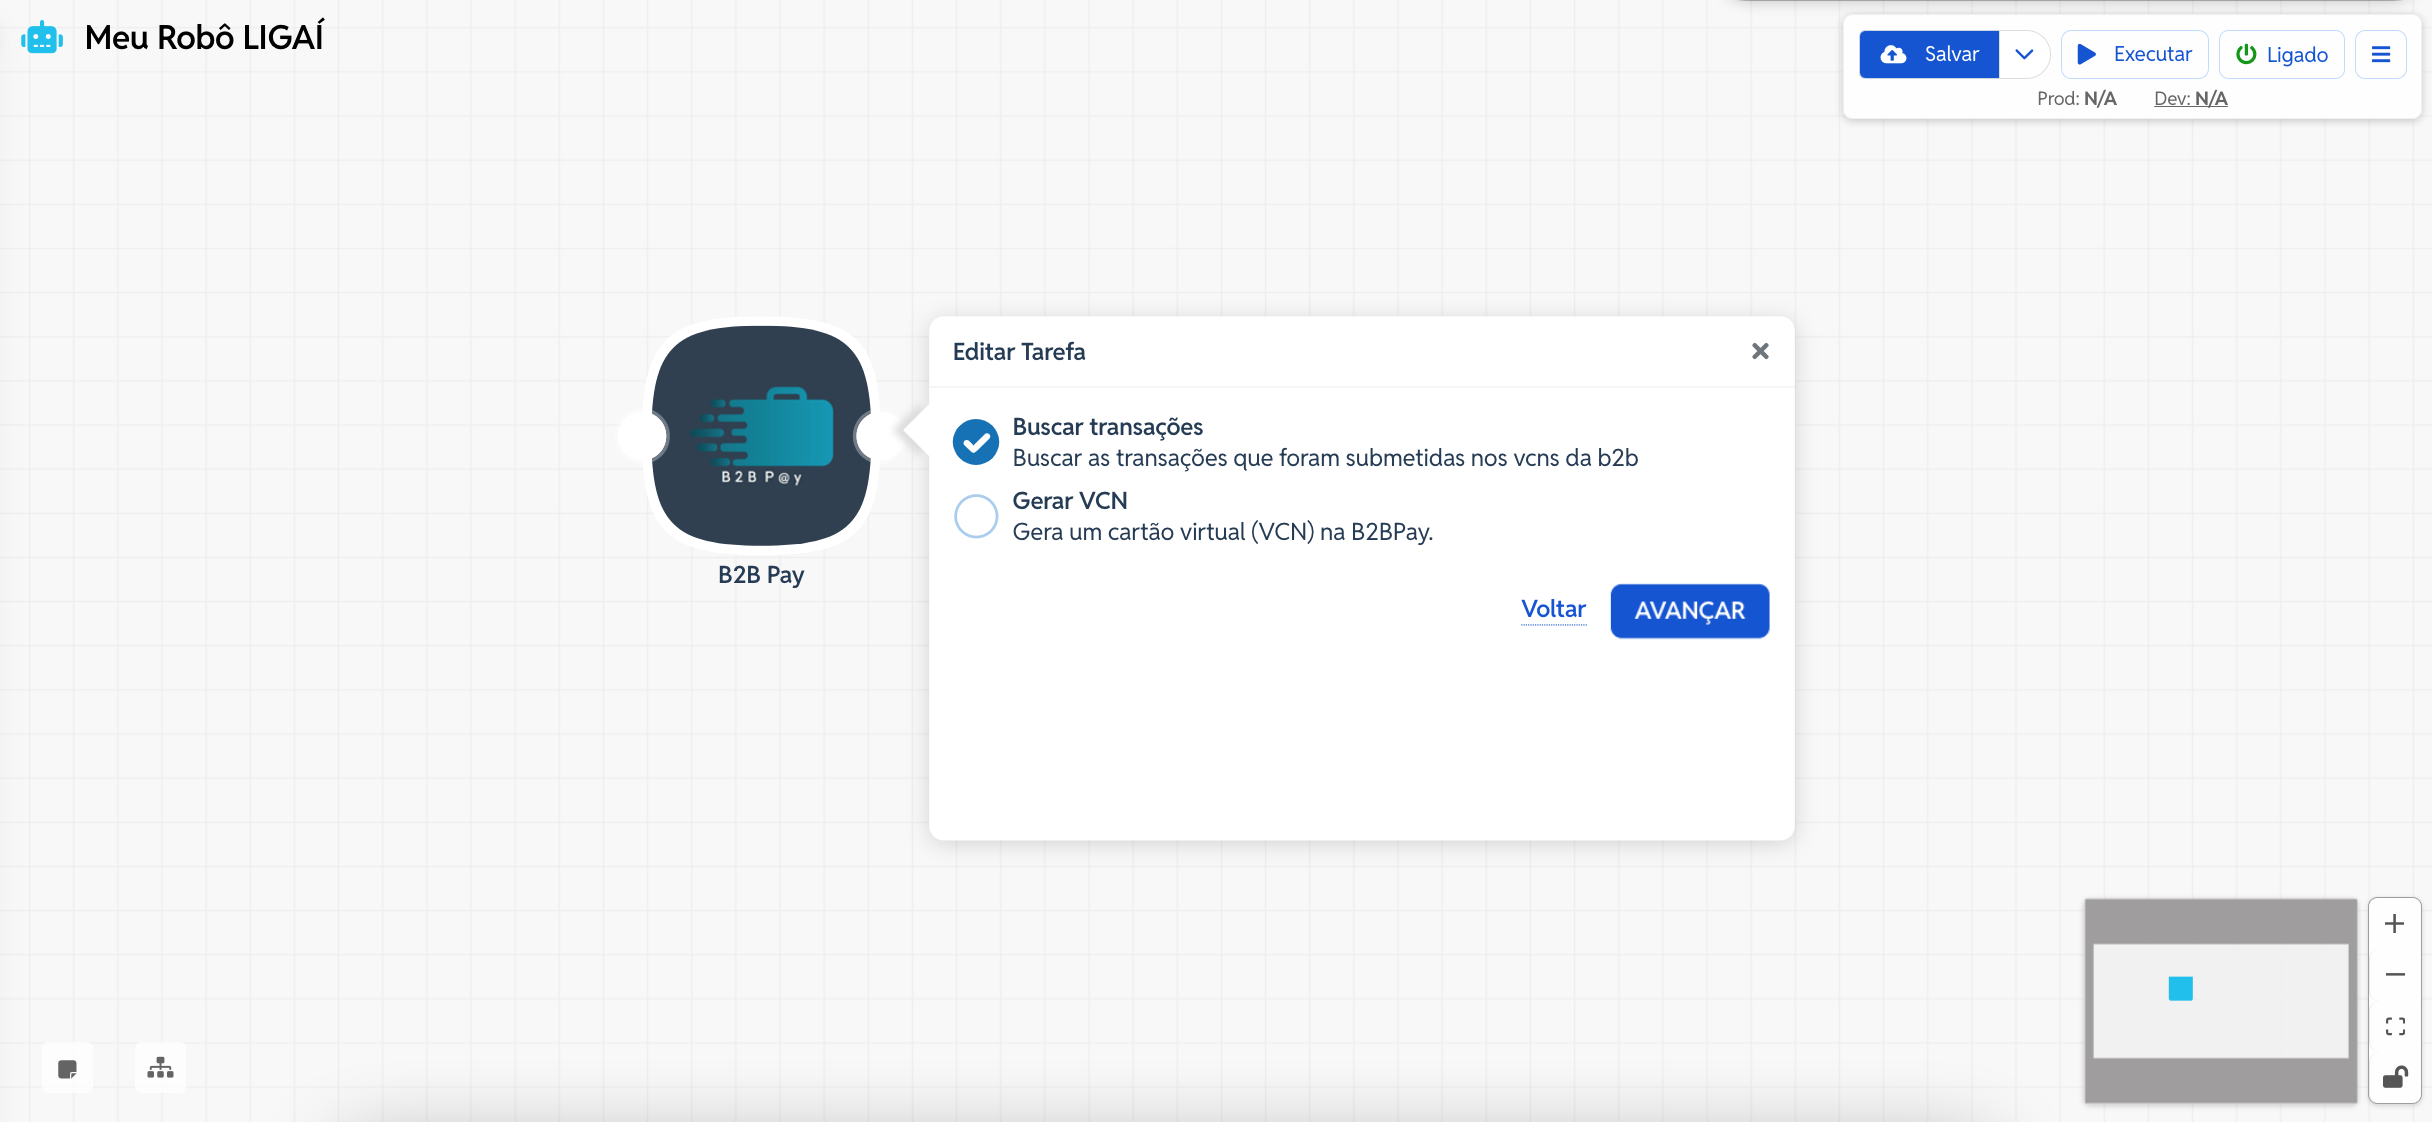
Task: Save the robot with Salvar
Action: 1929,55
